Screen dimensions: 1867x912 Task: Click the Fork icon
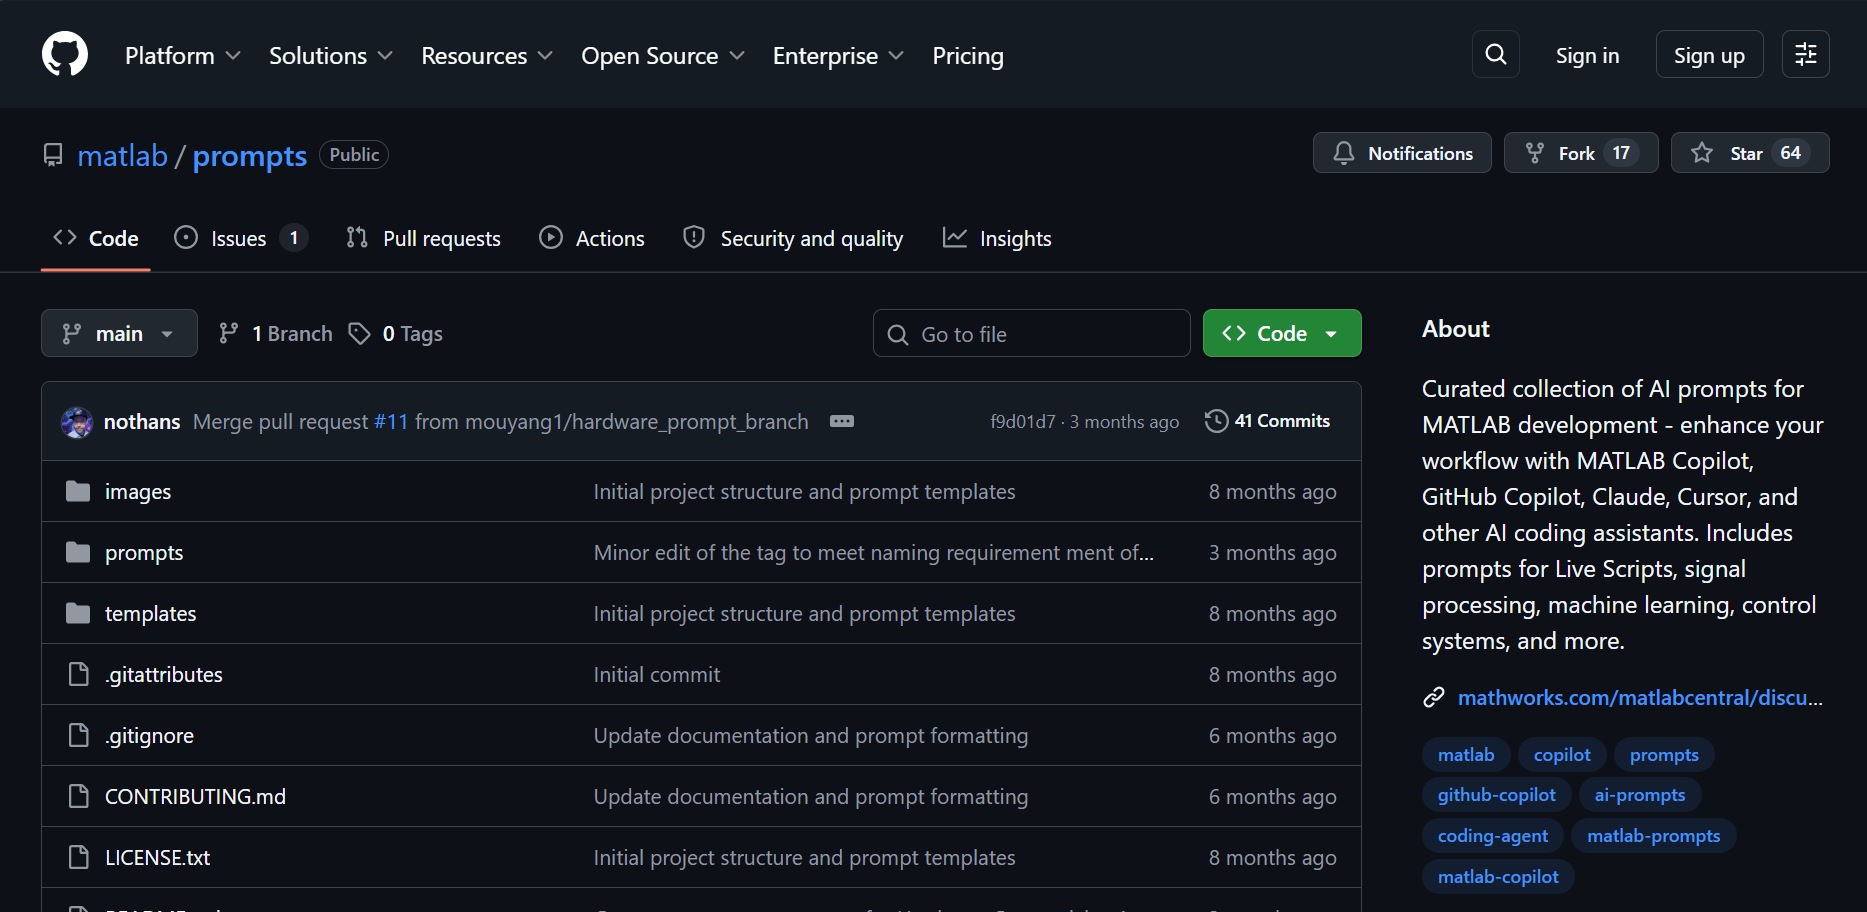pos(1535,153)
